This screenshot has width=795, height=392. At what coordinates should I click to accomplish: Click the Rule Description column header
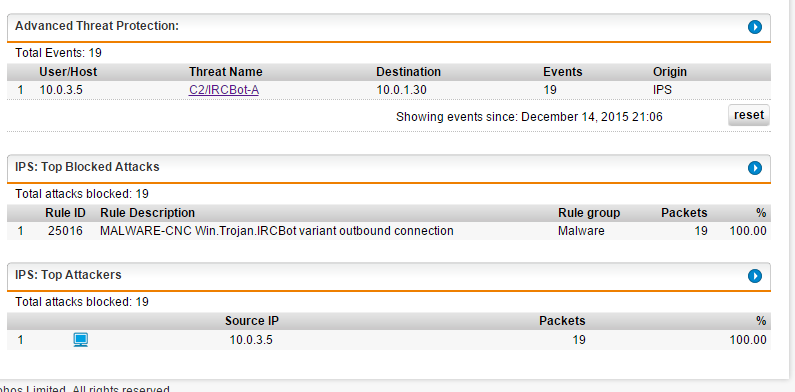148,213
